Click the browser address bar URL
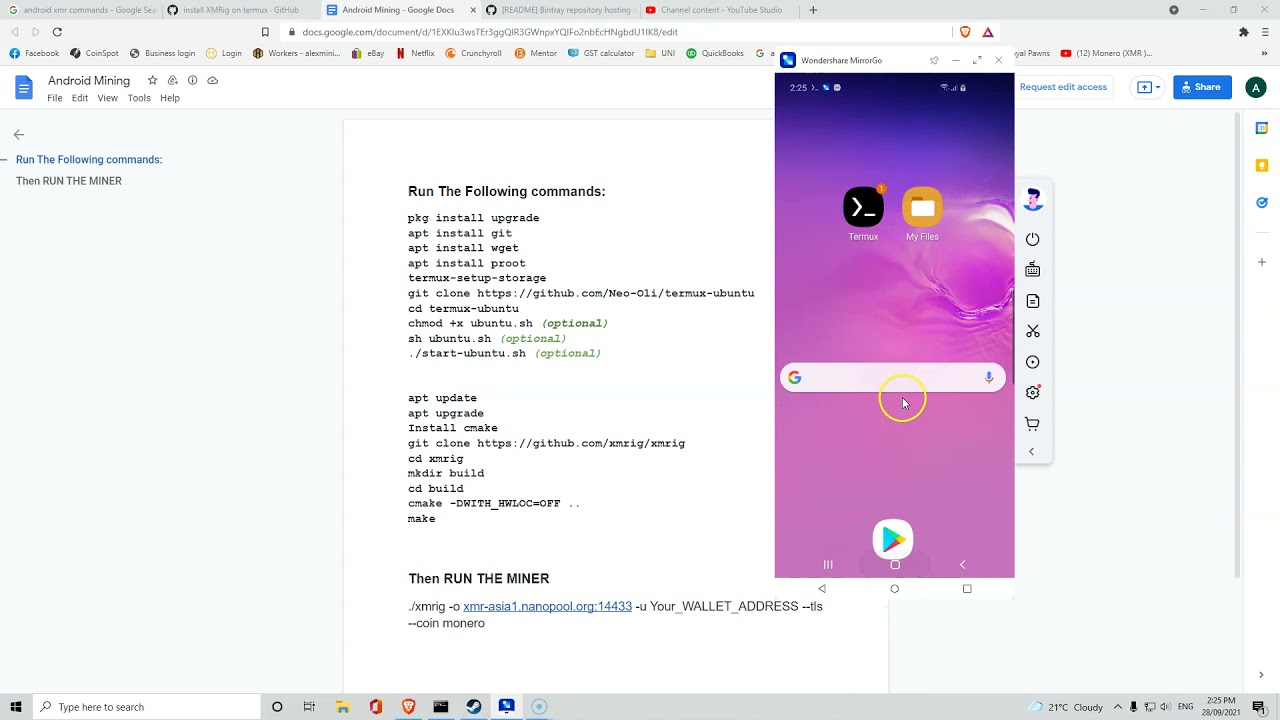The image size is (1280, 720). tap(490, 32)
